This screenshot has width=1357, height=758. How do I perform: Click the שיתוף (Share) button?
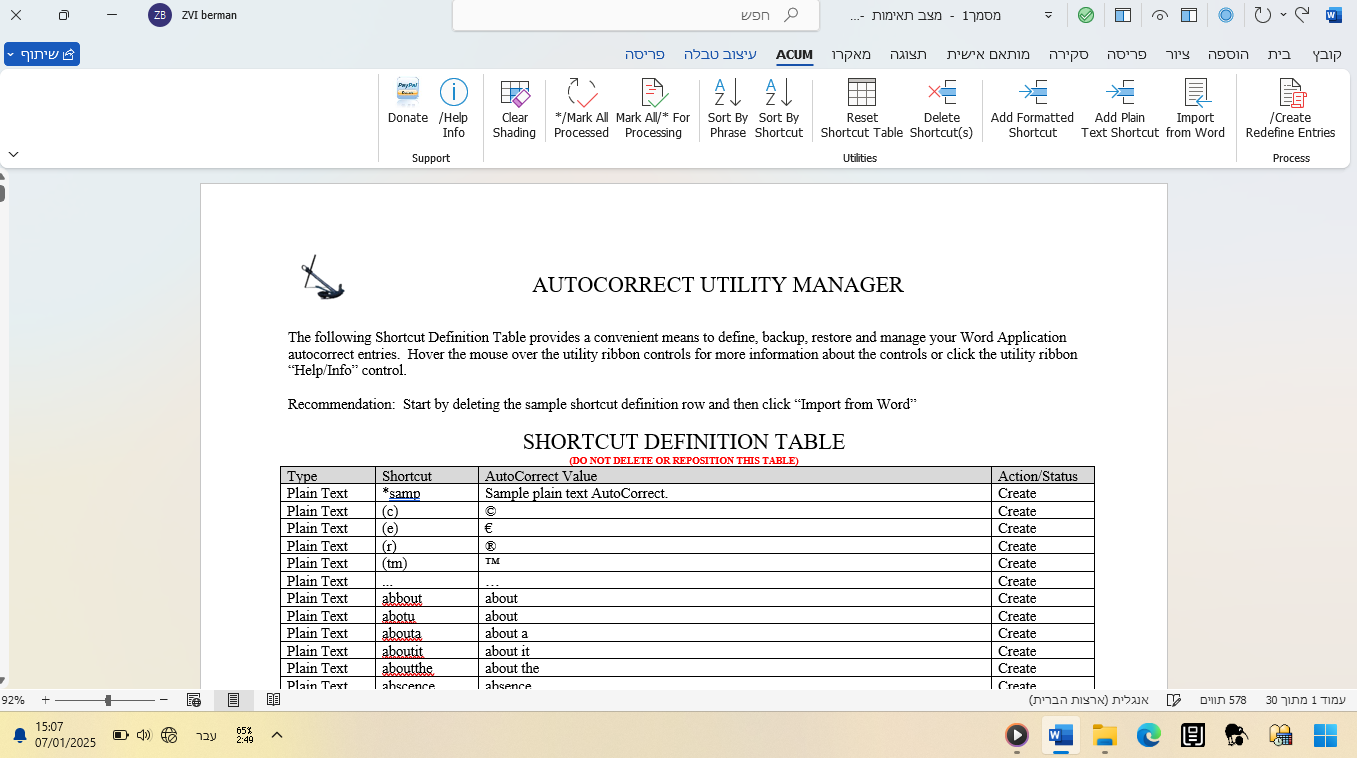point(42,54)
